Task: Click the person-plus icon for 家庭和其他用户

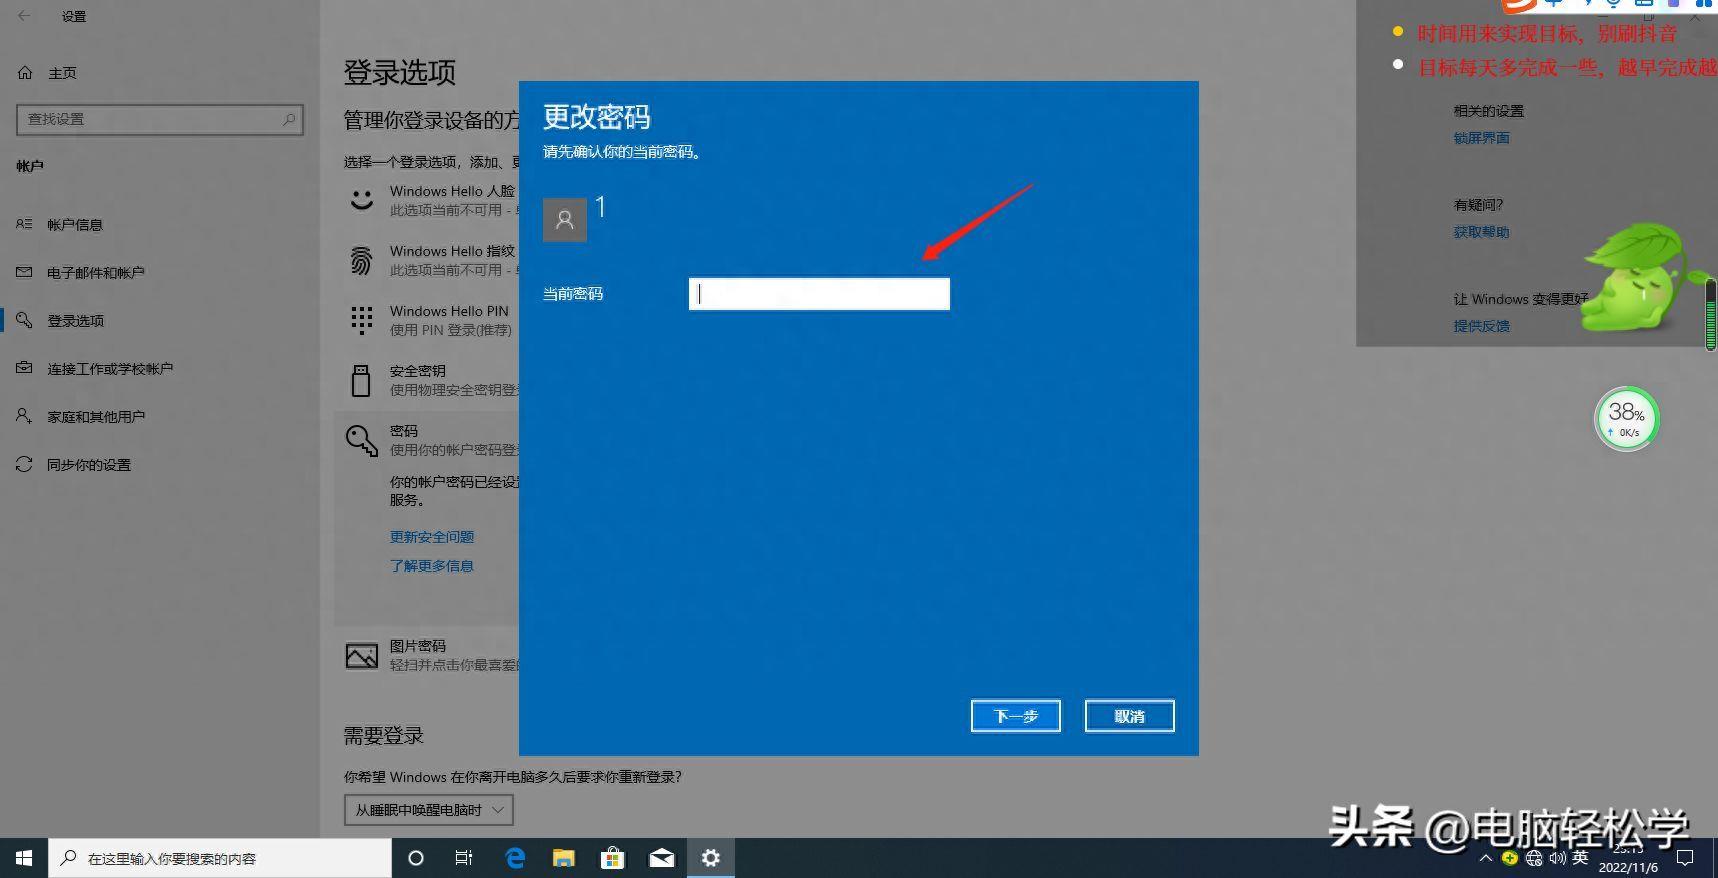Action: pyautogui.click(x=24, y=416)
